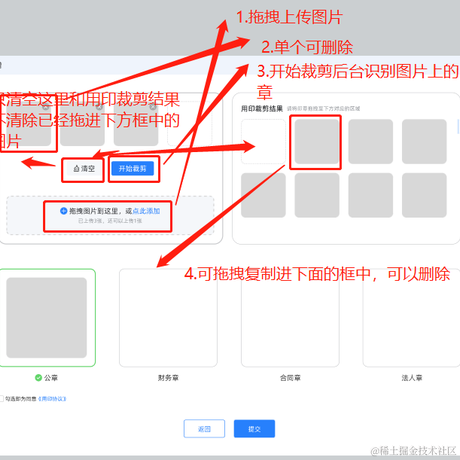Click the empty dashed slot after uploaded images
The width and height of the screenshot is (460, 460).
[x=190, y=124]
